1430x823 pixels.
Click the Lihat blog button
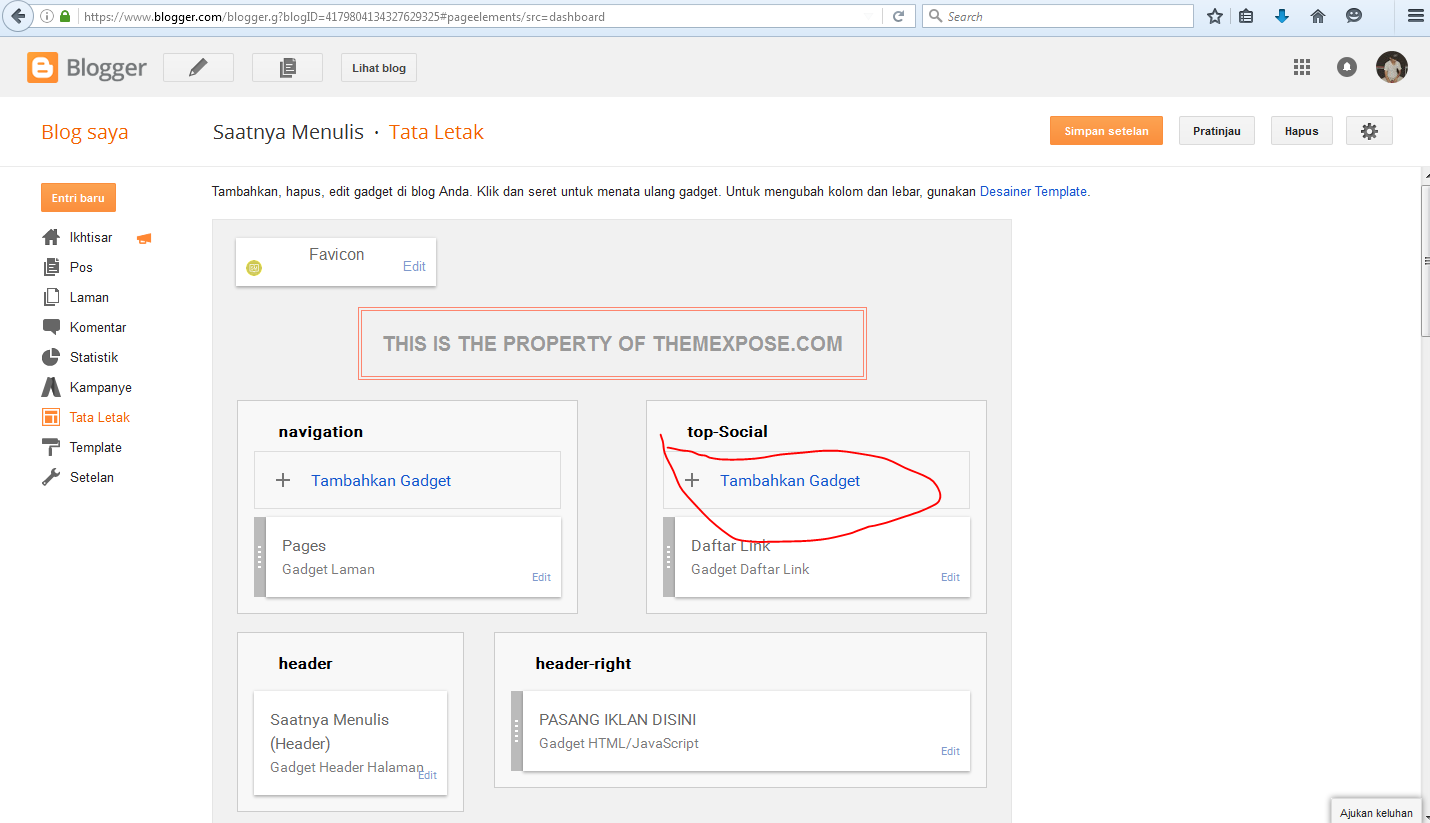(379, 68)
